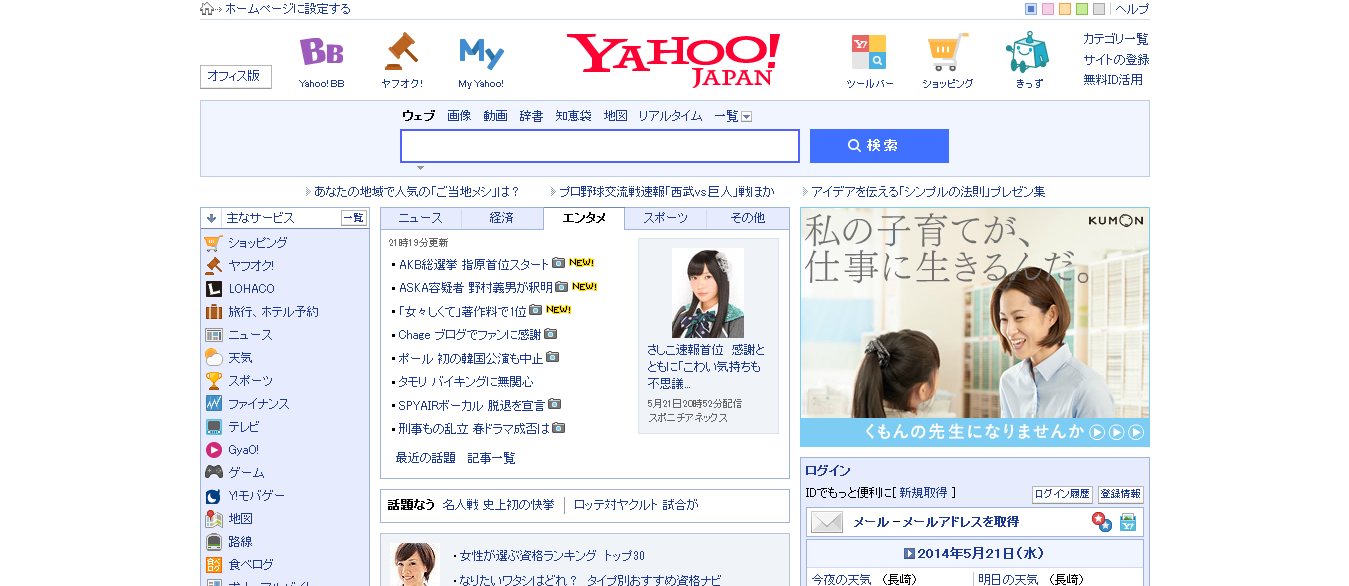
Task: Select the エンタメ tab
Action: coord(584,218)
